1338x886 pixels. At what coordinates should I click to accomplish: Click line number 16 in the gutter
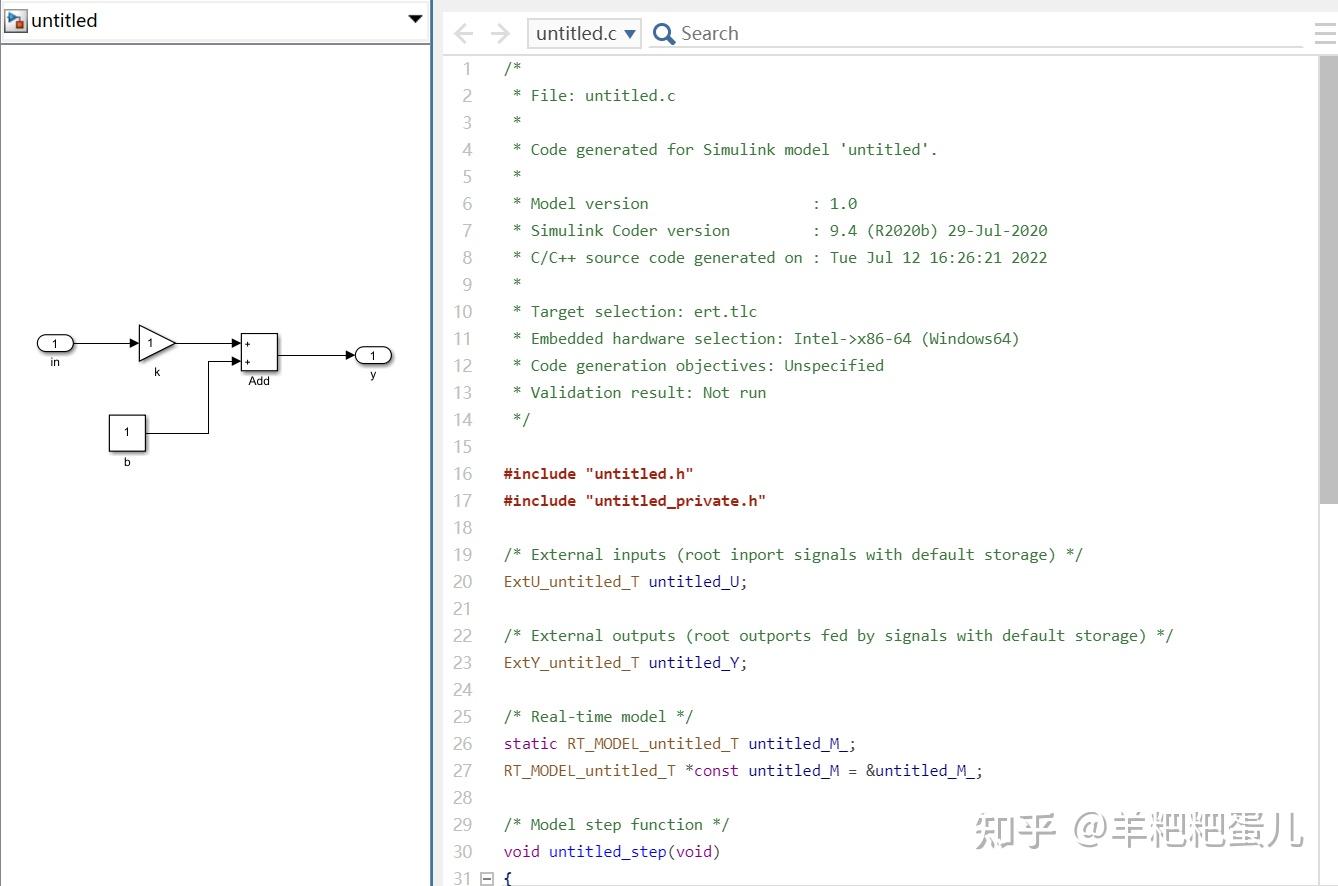click(x=462, y=473)
